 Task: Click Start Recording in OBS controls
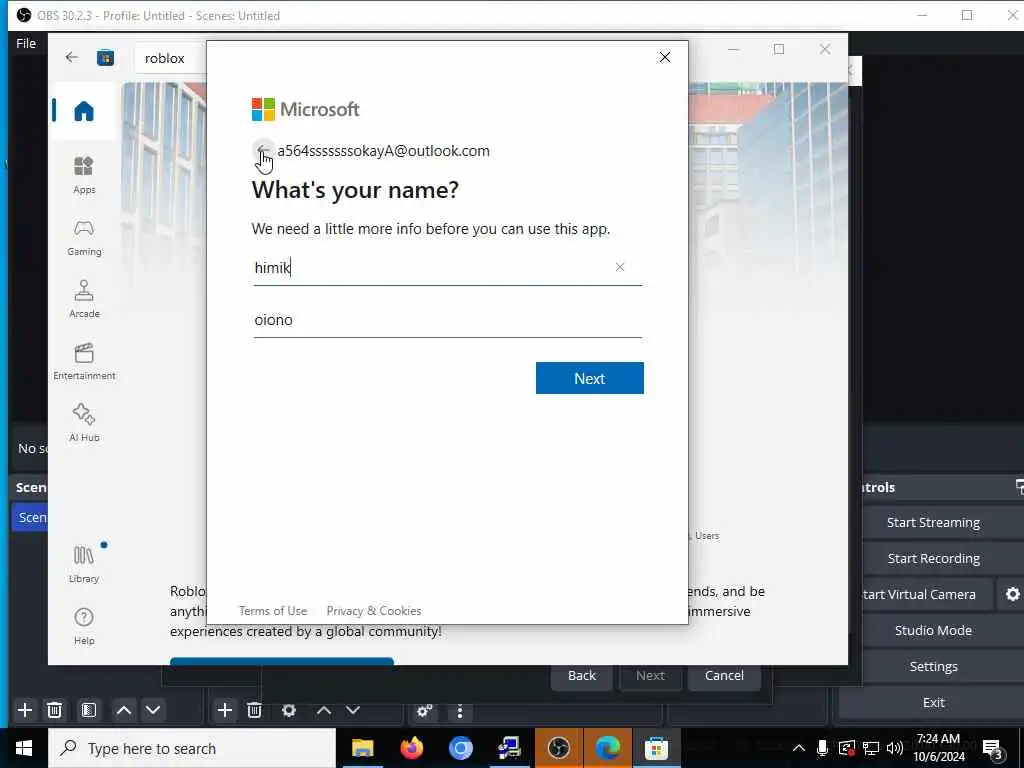click(x=933, y=558)
